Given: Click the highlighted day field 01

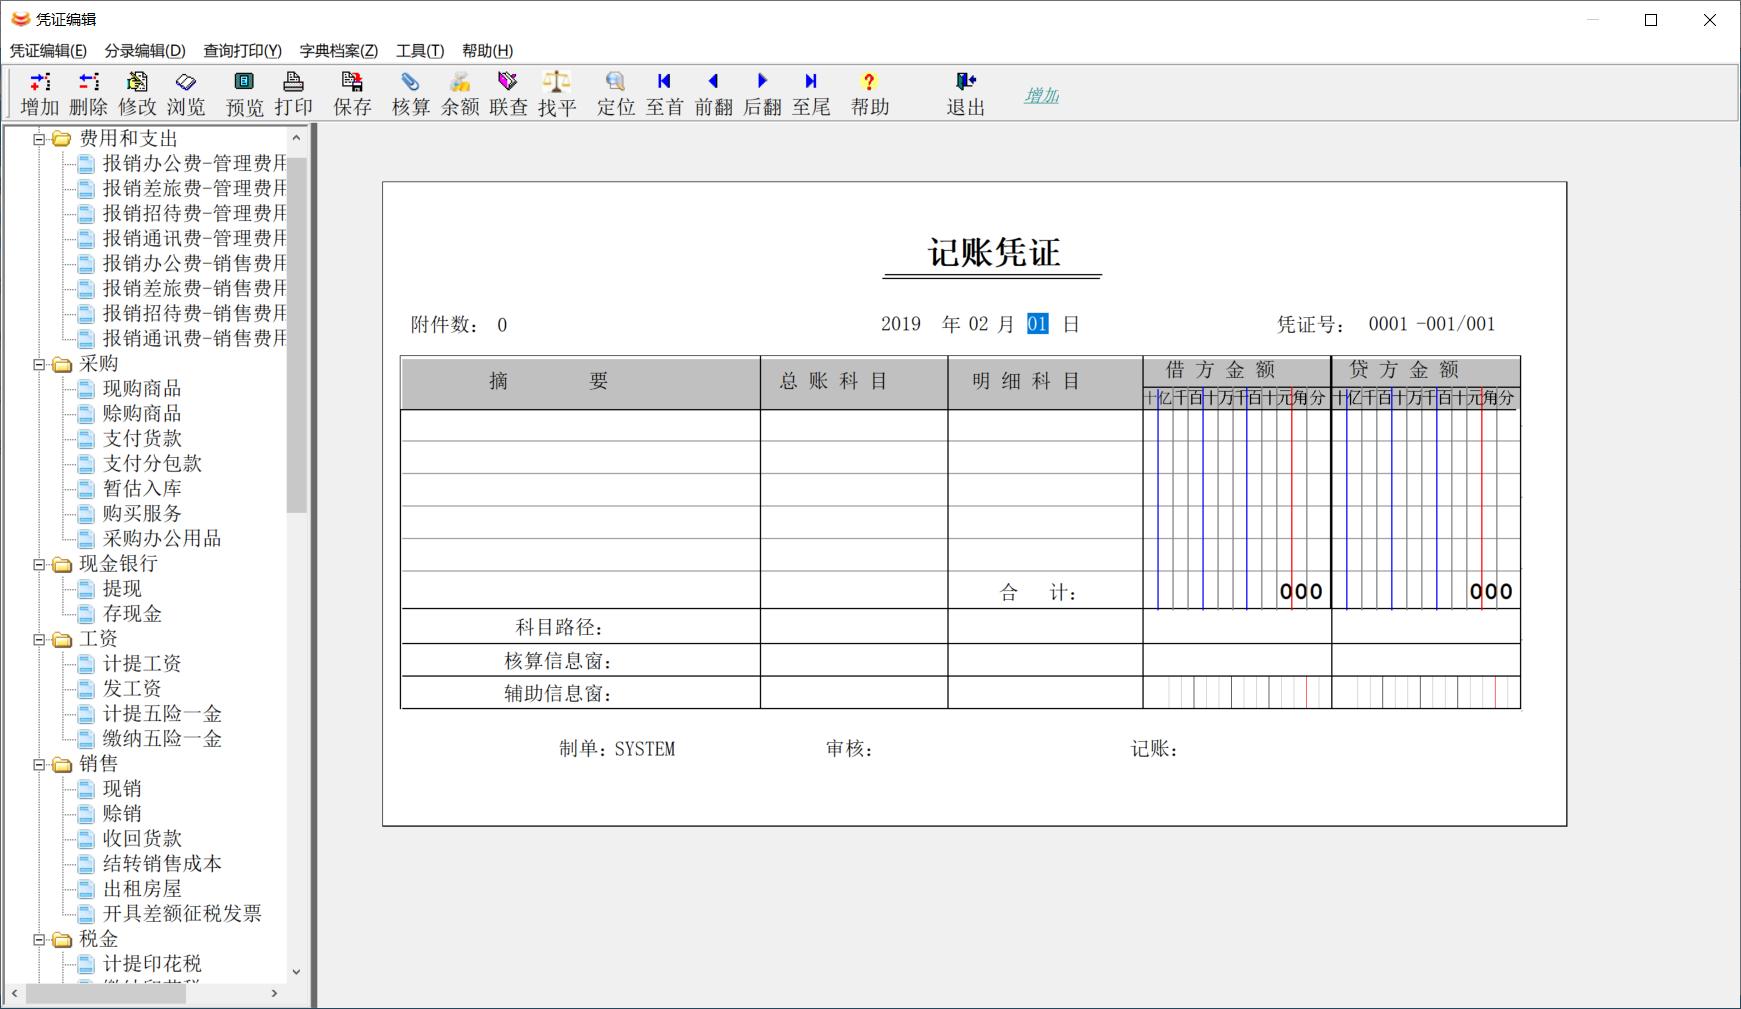Looking at the screenshot, I should 1038,324.
